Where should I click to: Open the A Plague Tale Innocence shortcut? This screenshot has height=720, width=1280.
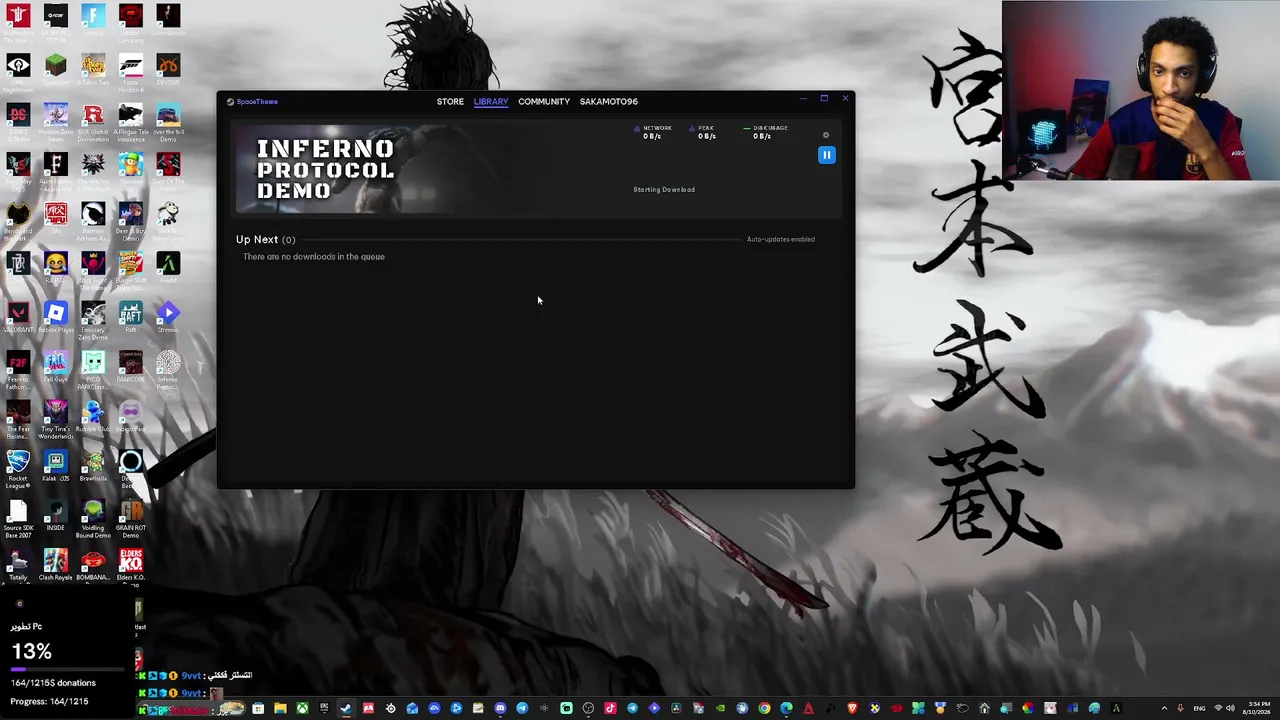130,121
